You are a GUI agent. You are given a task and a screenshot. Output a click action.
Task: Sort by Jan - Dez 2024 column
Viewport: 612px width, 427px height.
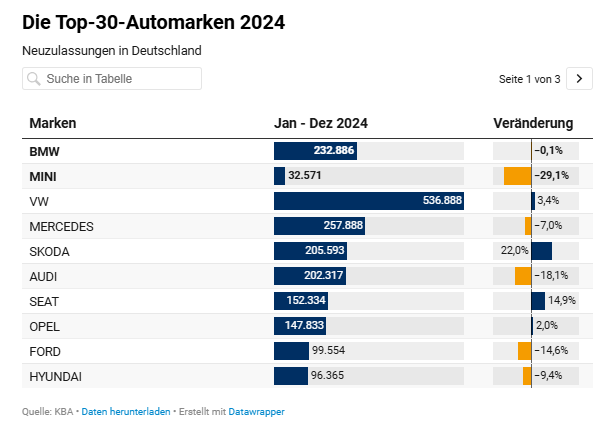coord(321,123)
